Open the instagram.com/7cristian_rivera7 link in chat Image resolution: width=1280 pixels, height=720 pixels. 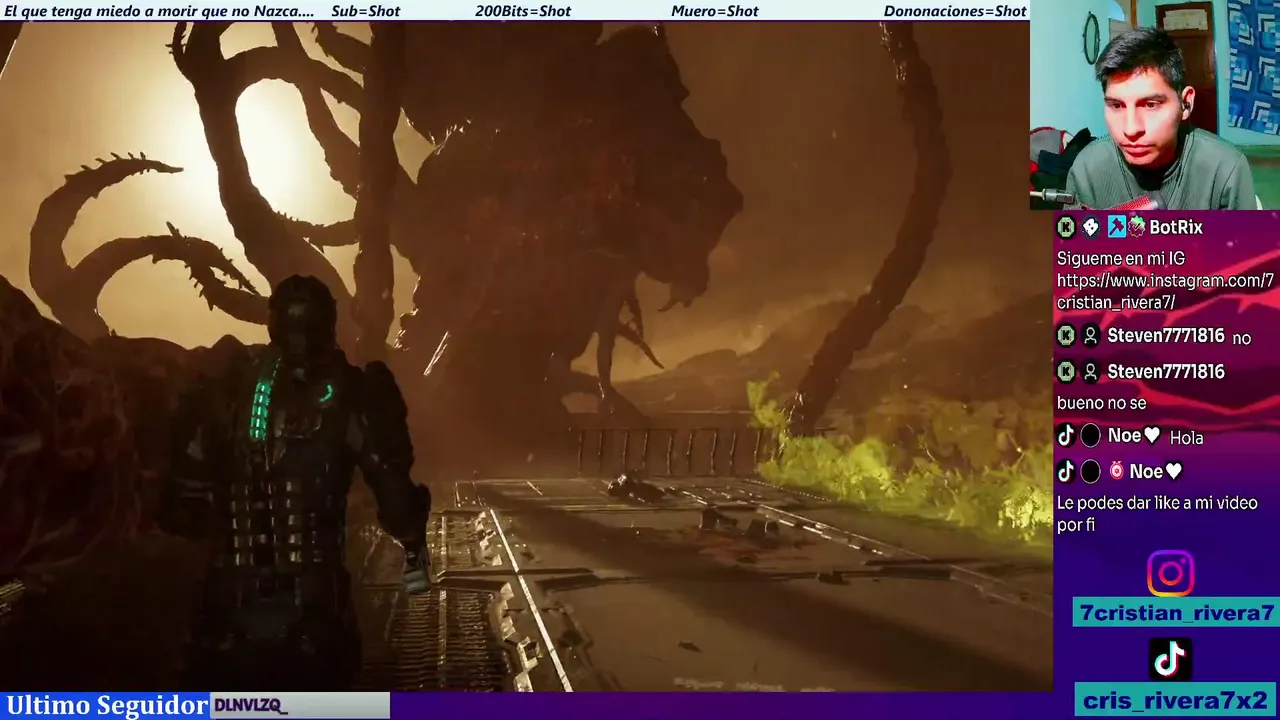1165,291
